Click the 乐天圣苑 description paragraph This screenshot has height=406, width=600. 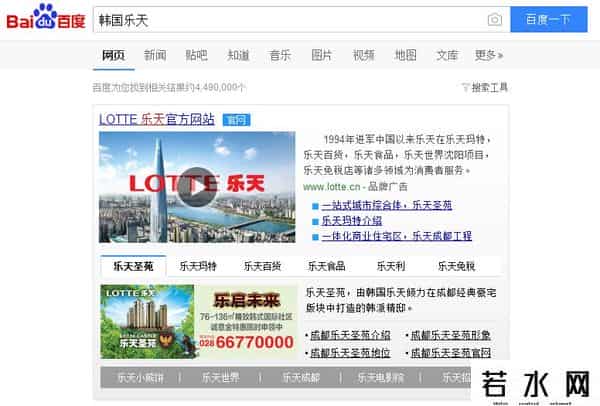[401, 300]
